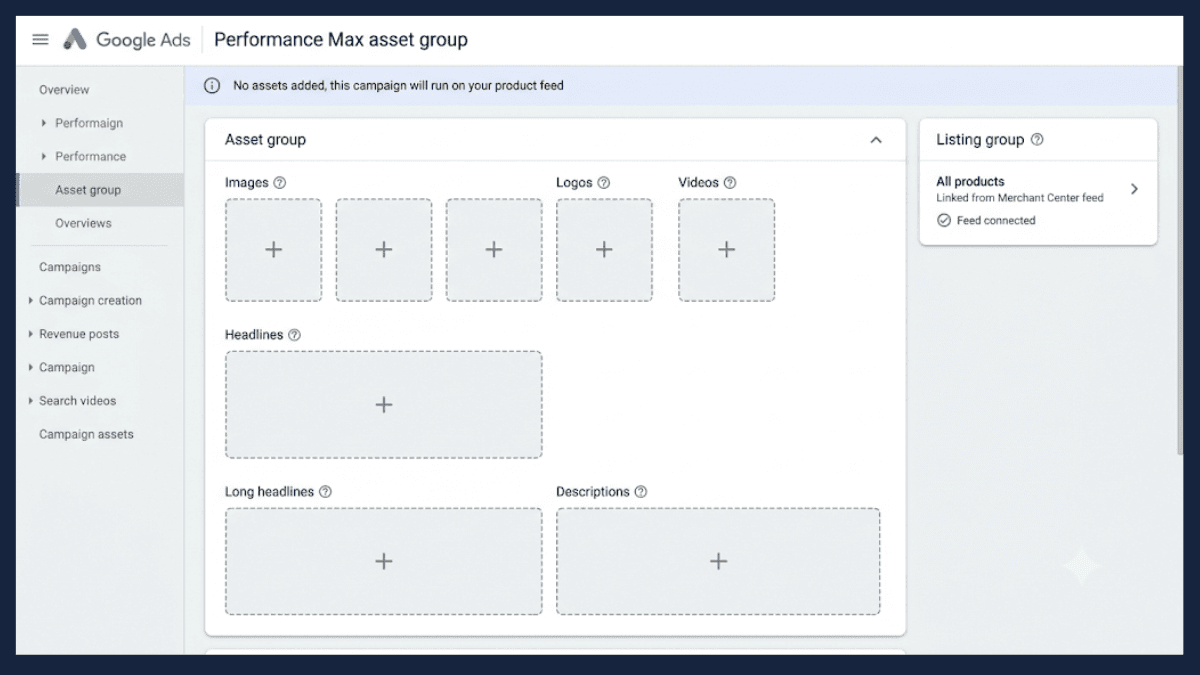Open Overviews in sidebar
This screenshot has width=1200, height=675.
(83, 223)
